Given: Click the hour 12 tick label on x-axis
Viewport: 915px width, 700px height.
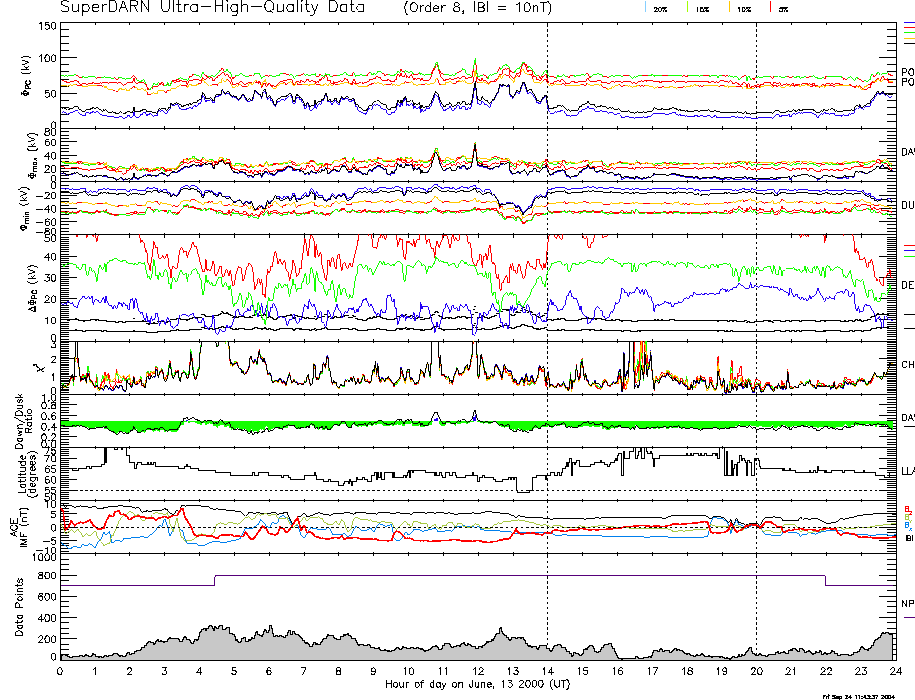Looking at the screenshot, I should [x=477, y=671].
